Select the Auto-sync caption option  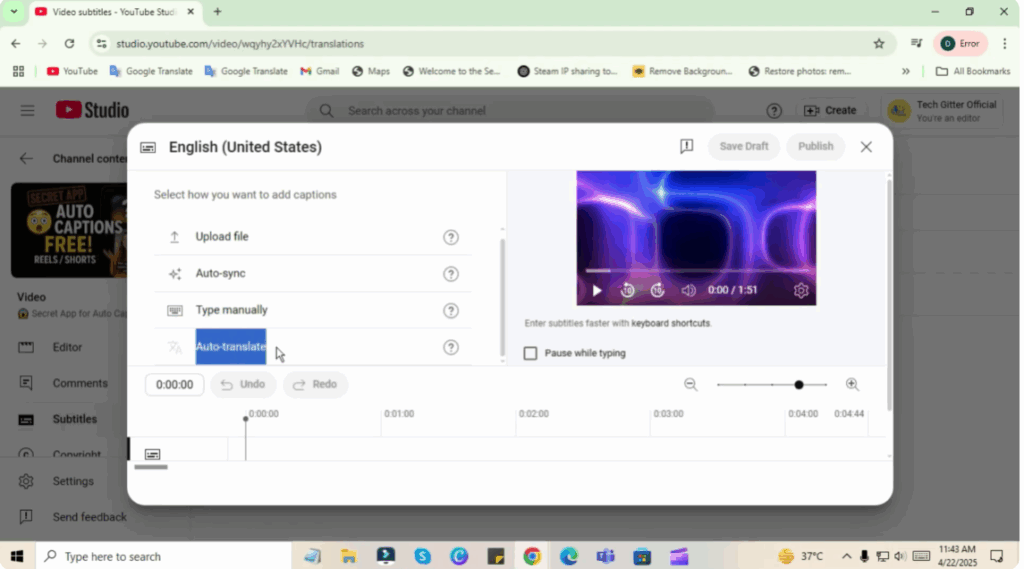pyautogui.click(x=220, y=274)
